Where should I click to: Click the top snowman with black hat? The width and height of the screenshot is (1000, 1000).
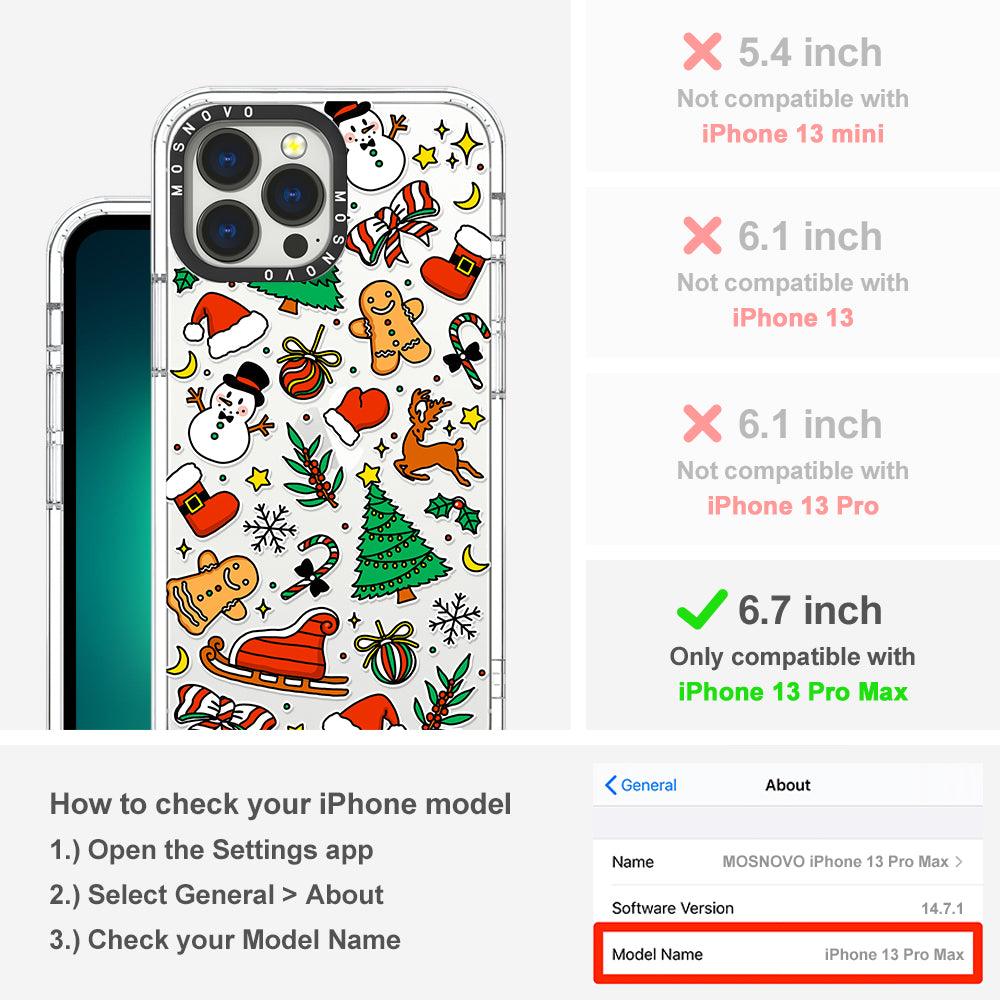pyautogui.click(x=367, y=145)
